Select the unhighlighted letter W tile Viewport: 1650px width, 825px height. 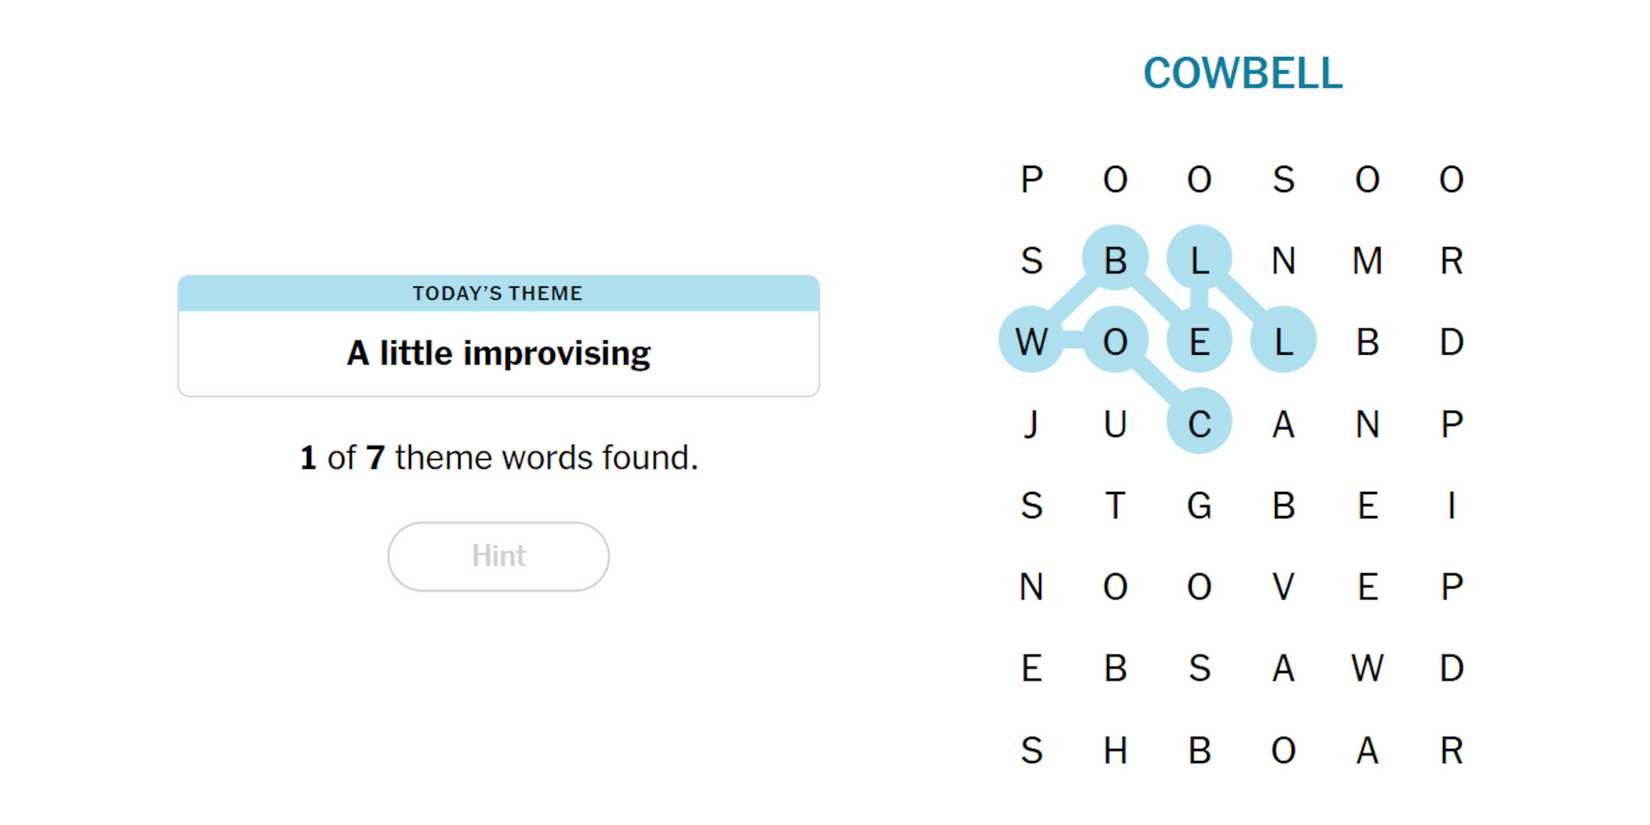pos(1367,668)
